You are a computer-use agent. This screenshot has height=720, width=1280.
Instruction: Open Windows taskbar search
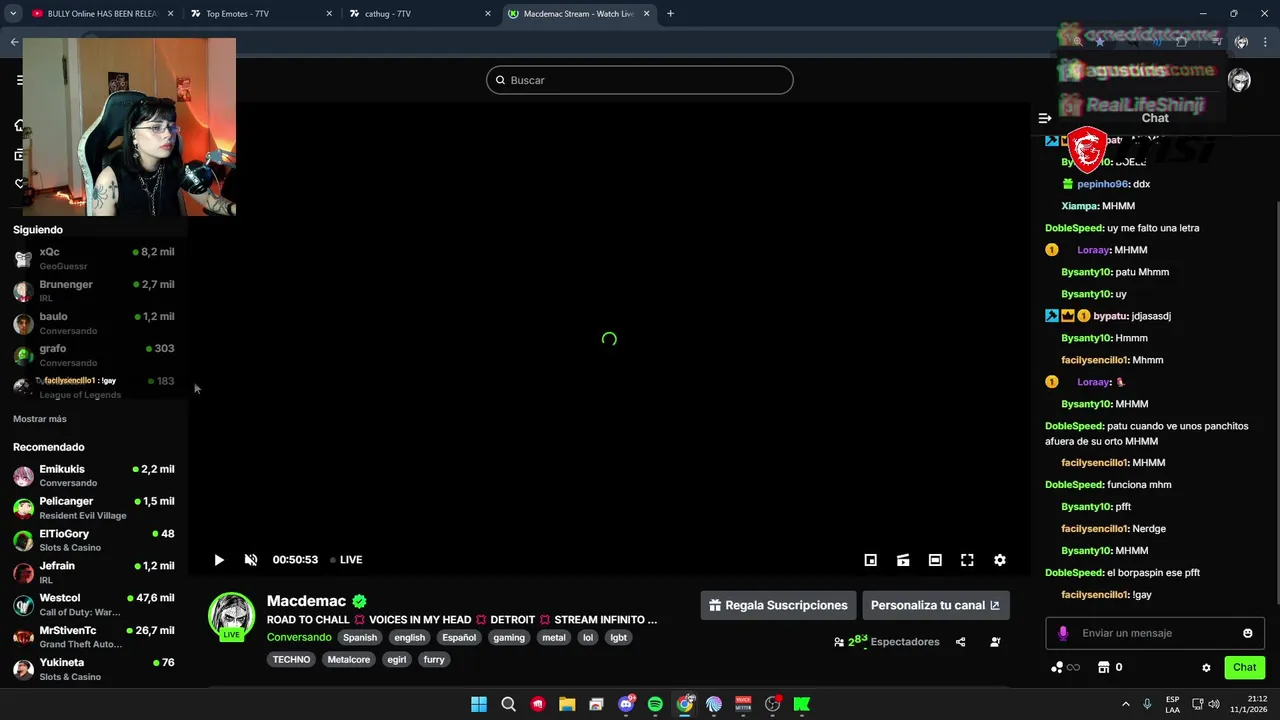click(508, 704)
